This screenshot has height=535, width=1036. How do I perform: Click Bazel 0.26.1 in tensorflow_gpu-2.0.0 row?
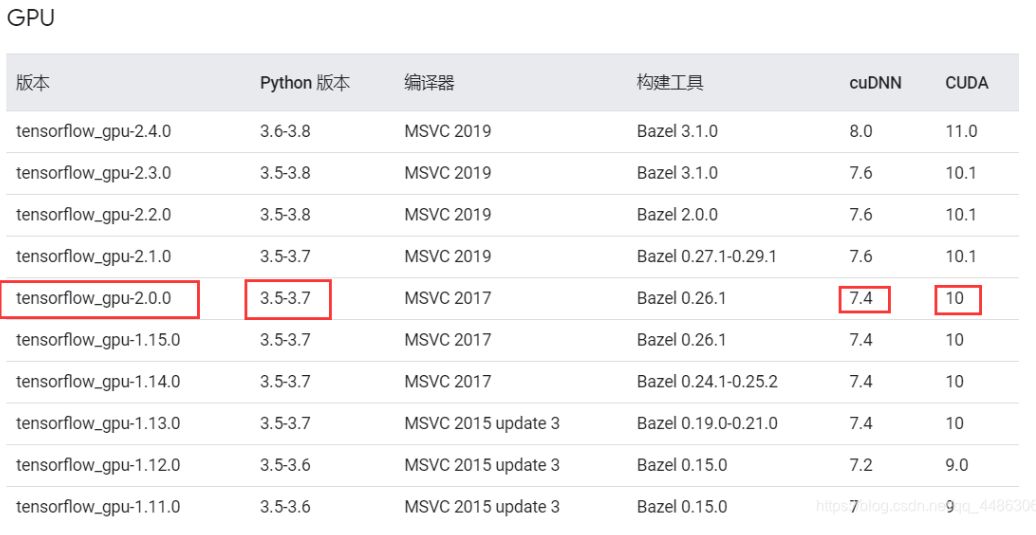pos(681,298)
